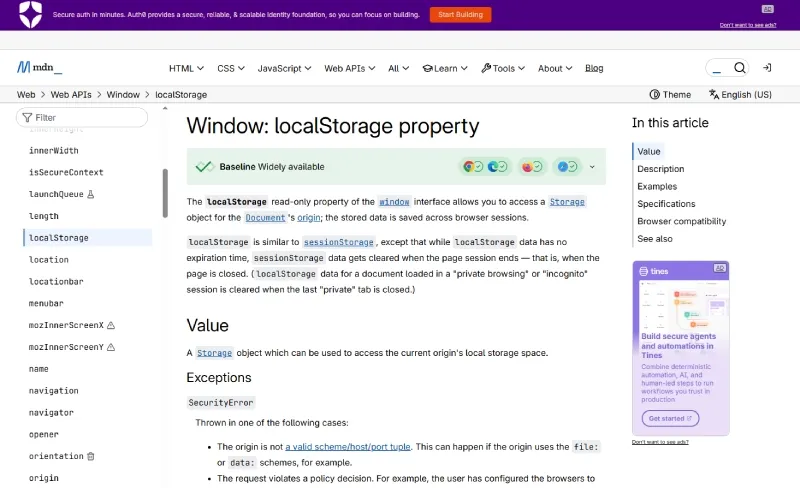Select localStorage in sidebar
The width and height of the screenshot is (800, 488).
point(88,238)
